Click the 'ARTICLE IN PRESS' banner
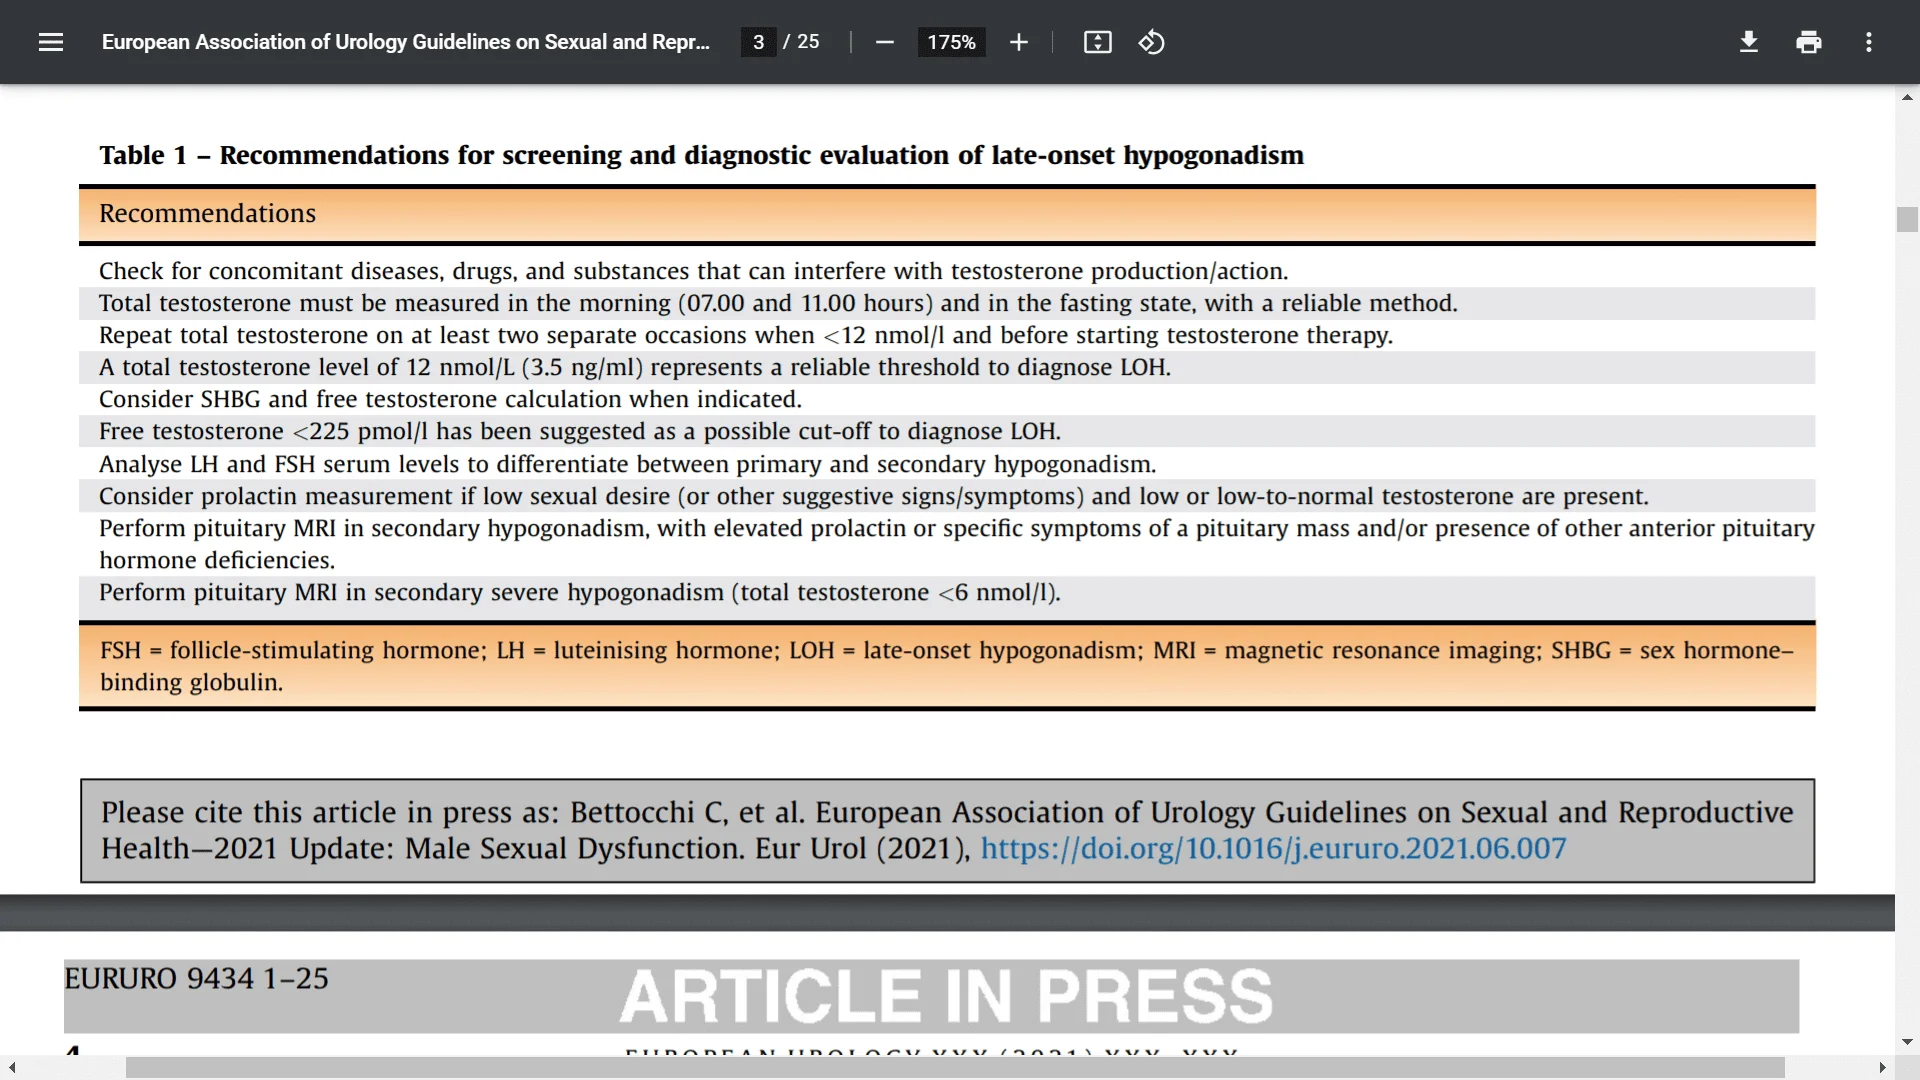1920x1080 pixels. click(946, 996)
